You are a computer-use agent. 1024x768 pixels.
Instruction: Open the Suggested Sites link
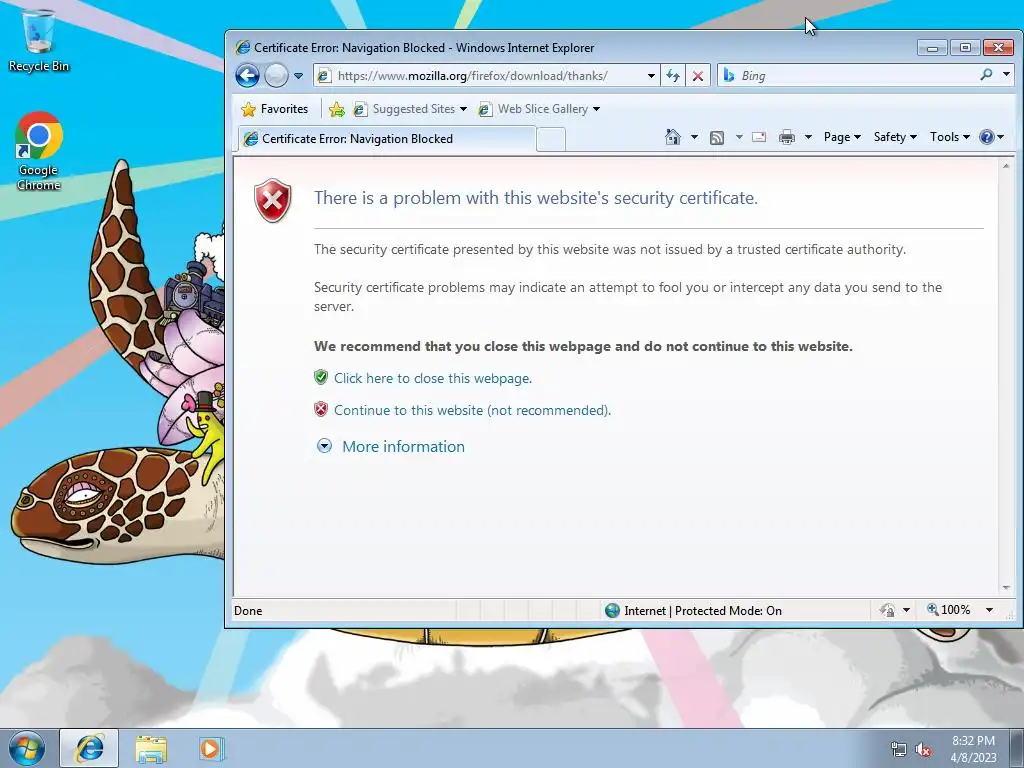point(410,109)
